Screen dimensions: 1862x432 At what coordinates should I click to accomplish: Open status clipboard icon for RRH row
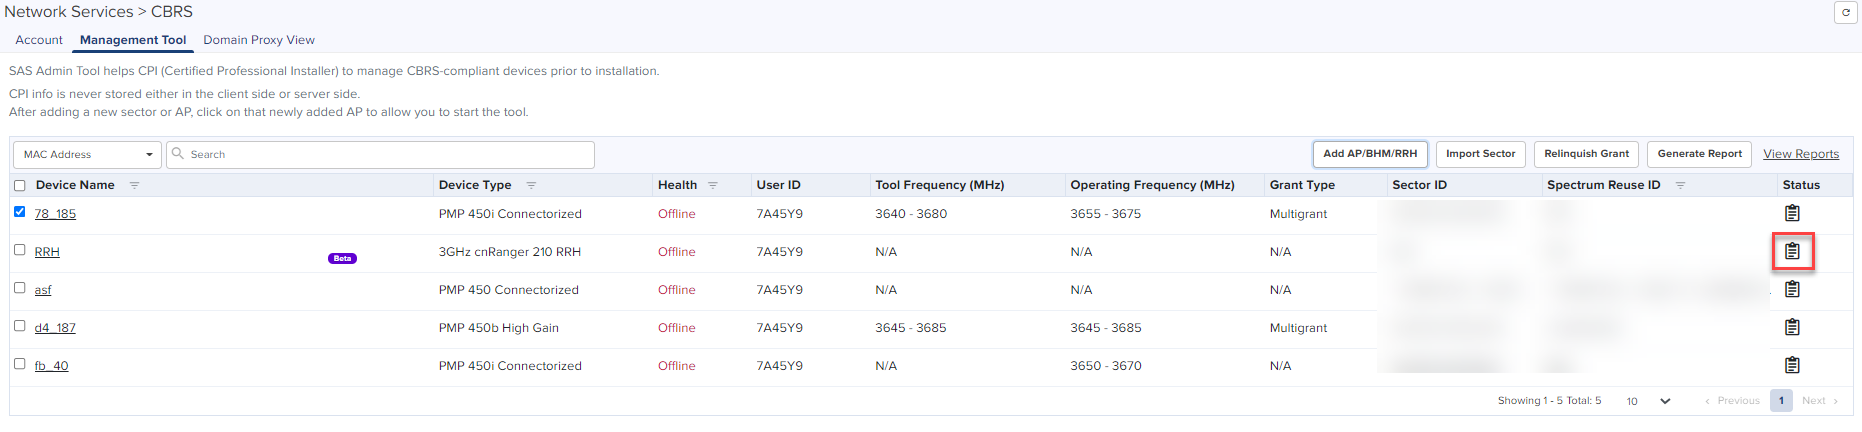(x=1792, y=251)
